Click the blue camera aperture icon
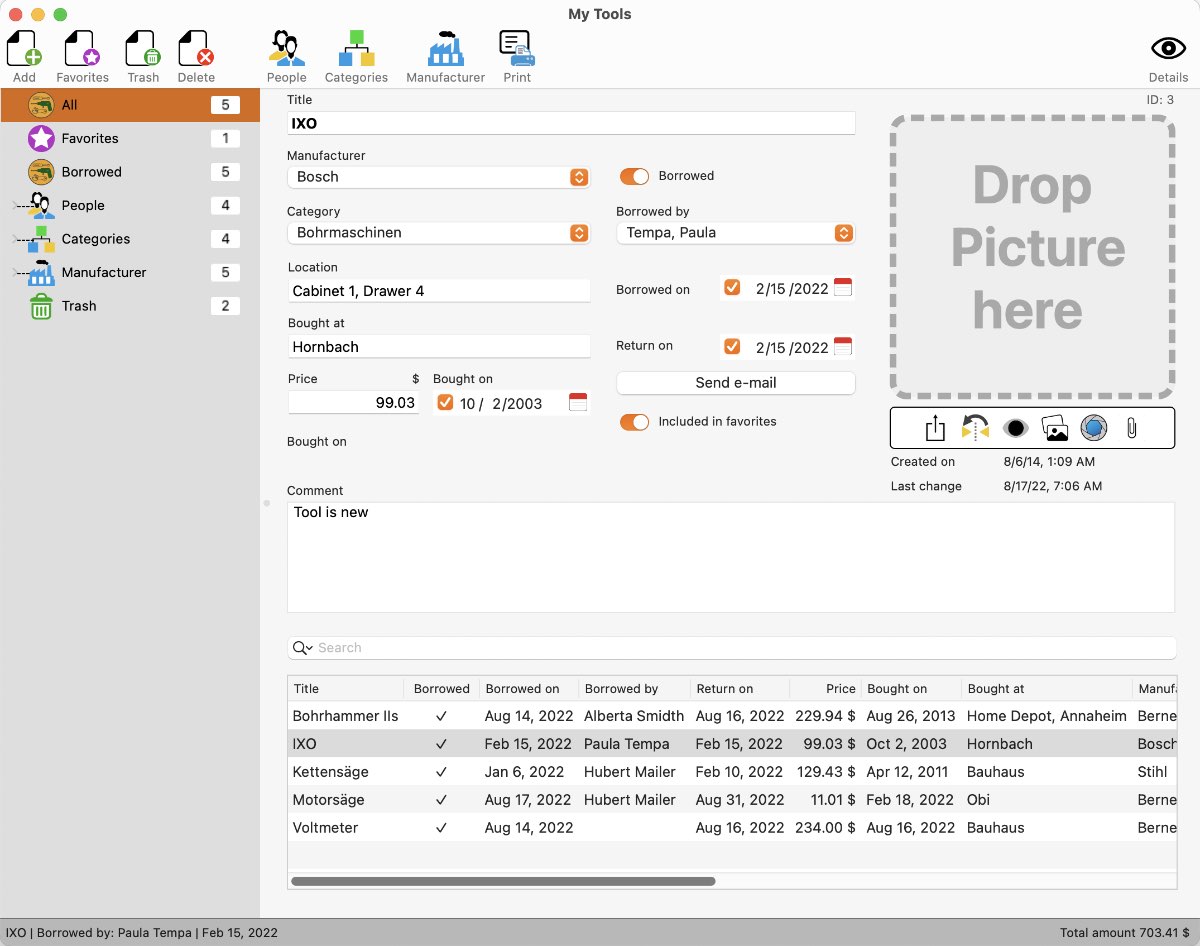The image size is (1200, 946). (x=1094, y=428)
